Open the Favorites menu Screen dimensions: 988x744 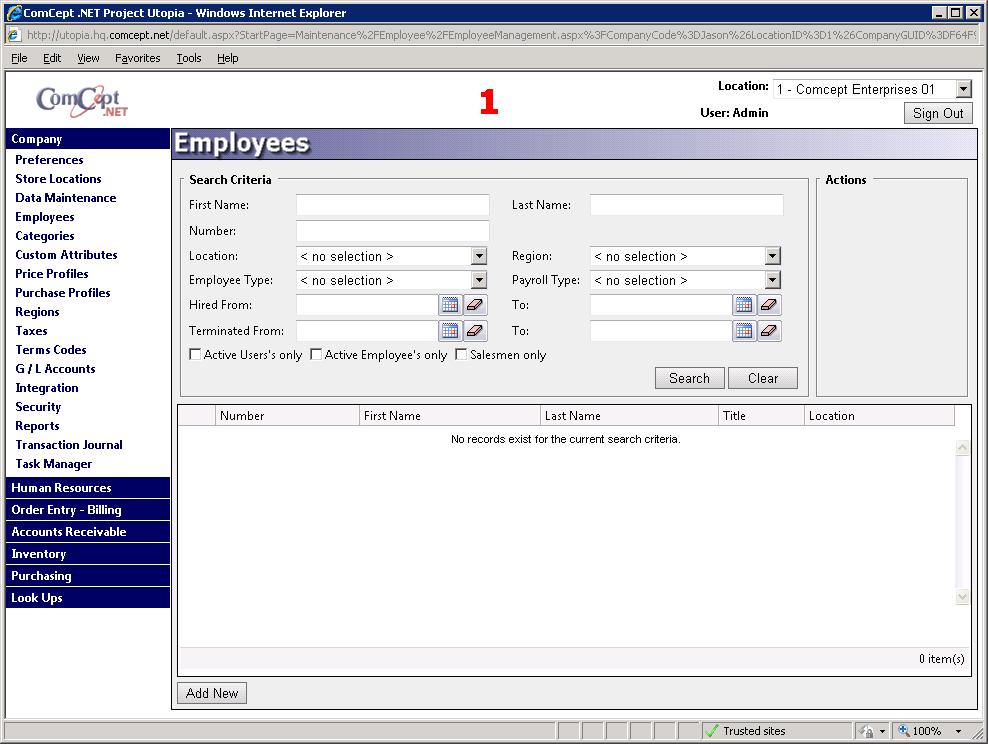[137, 58]
